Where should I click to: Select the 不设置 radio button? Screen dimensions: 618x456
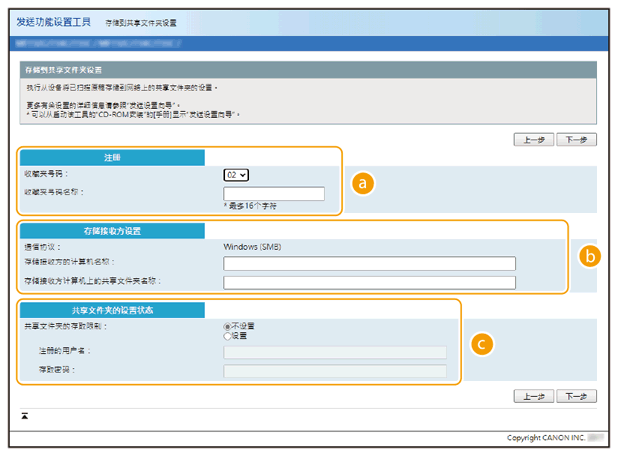pyautogui.click(x=228, y=326)
